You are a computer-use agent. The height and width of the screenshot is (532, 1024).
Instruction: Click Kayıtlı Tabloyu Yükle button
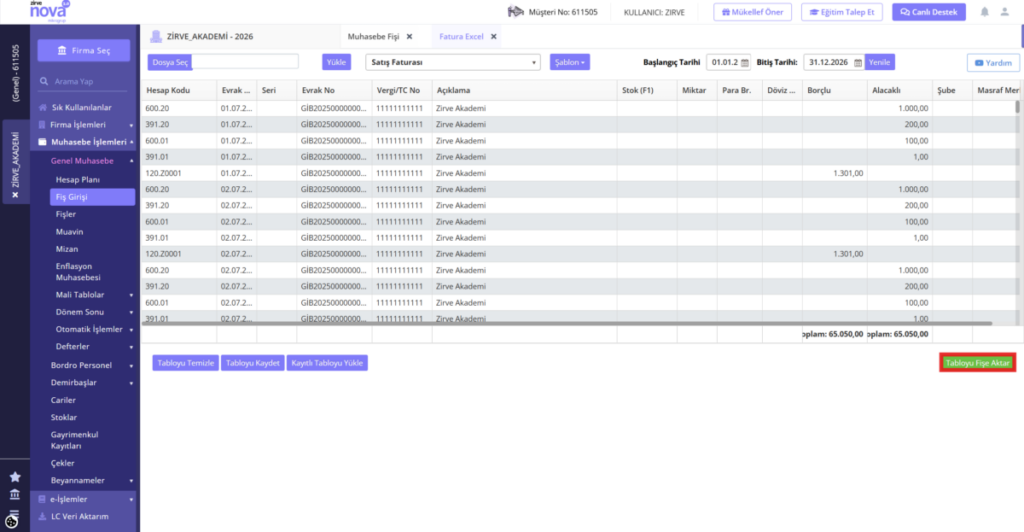click(x=327, y=363)
